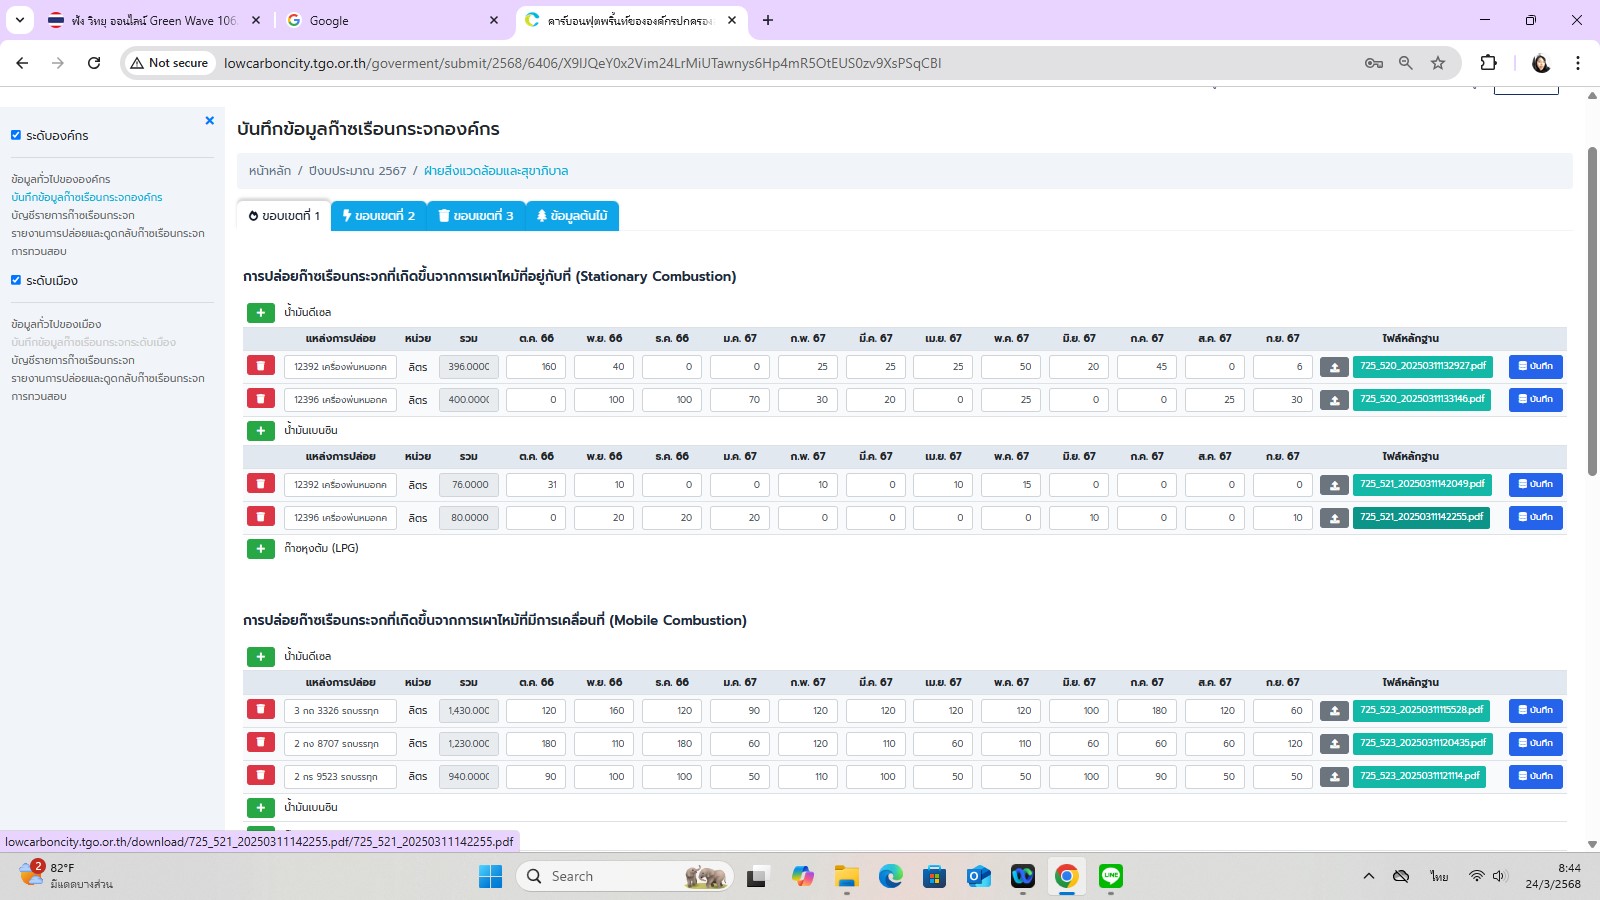Add a row under stationary gasoline section
This screenshot has width=1600, height=900.
[260, 431]
